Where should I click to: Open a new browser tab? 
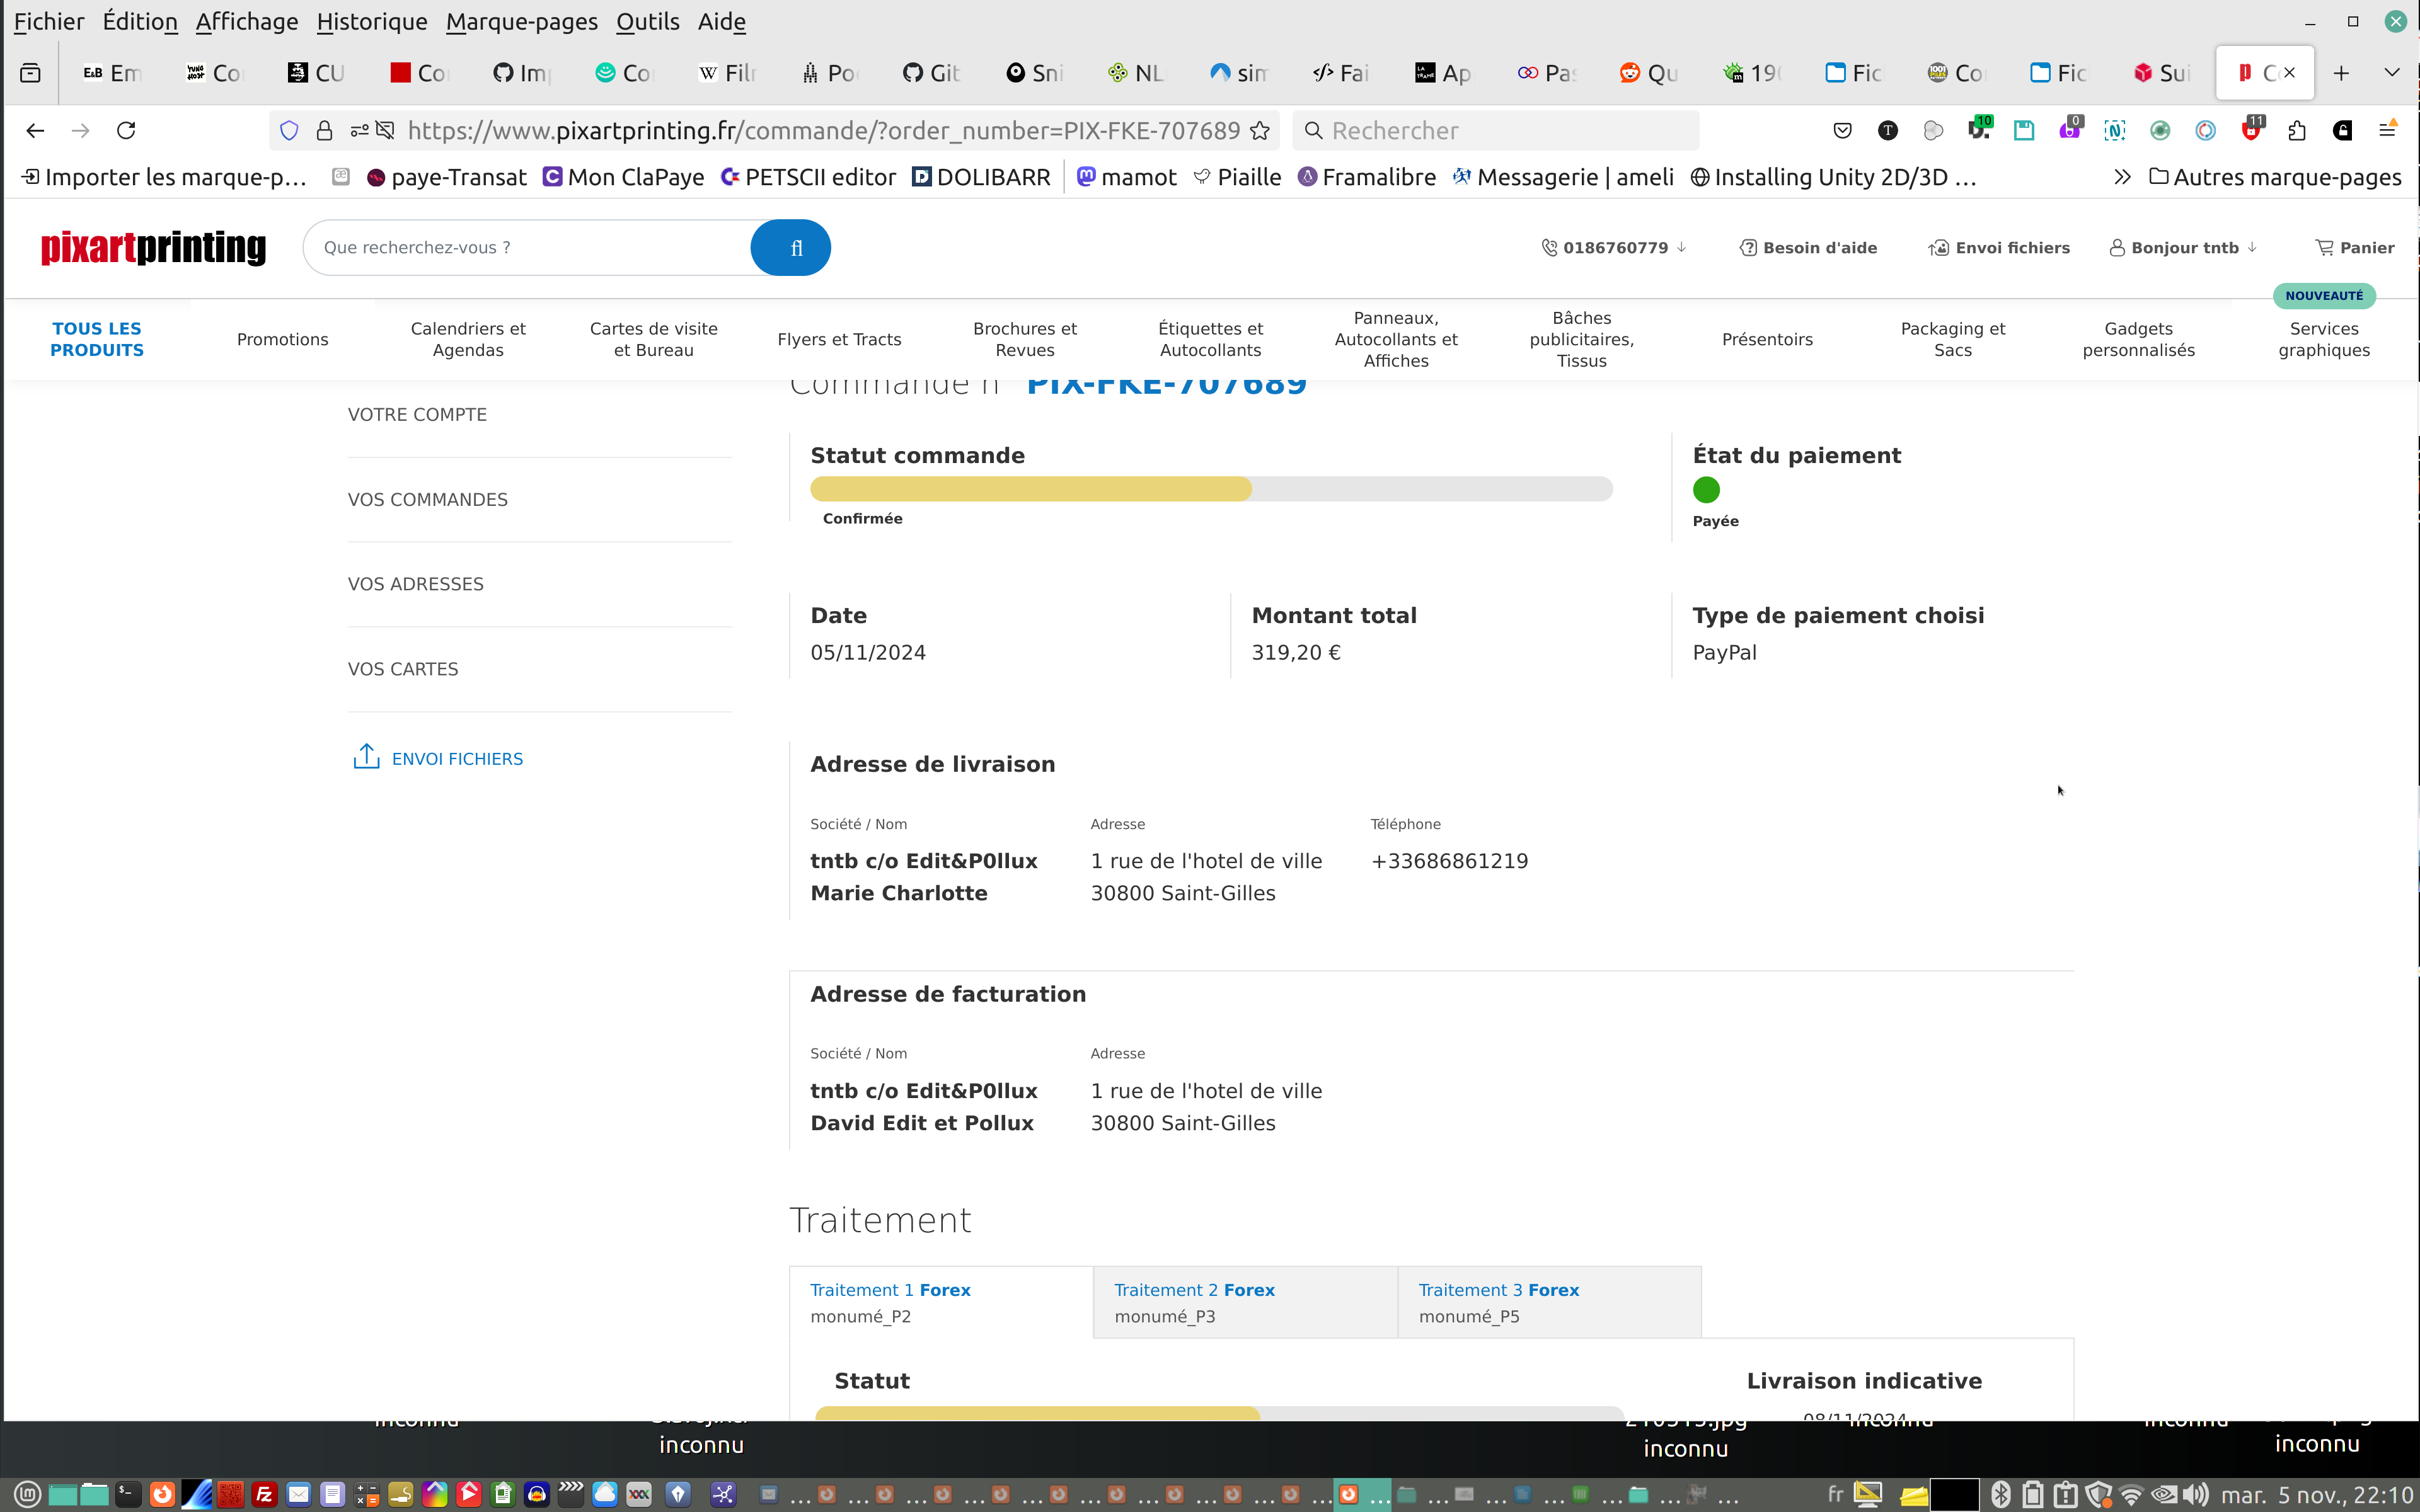2341,73
